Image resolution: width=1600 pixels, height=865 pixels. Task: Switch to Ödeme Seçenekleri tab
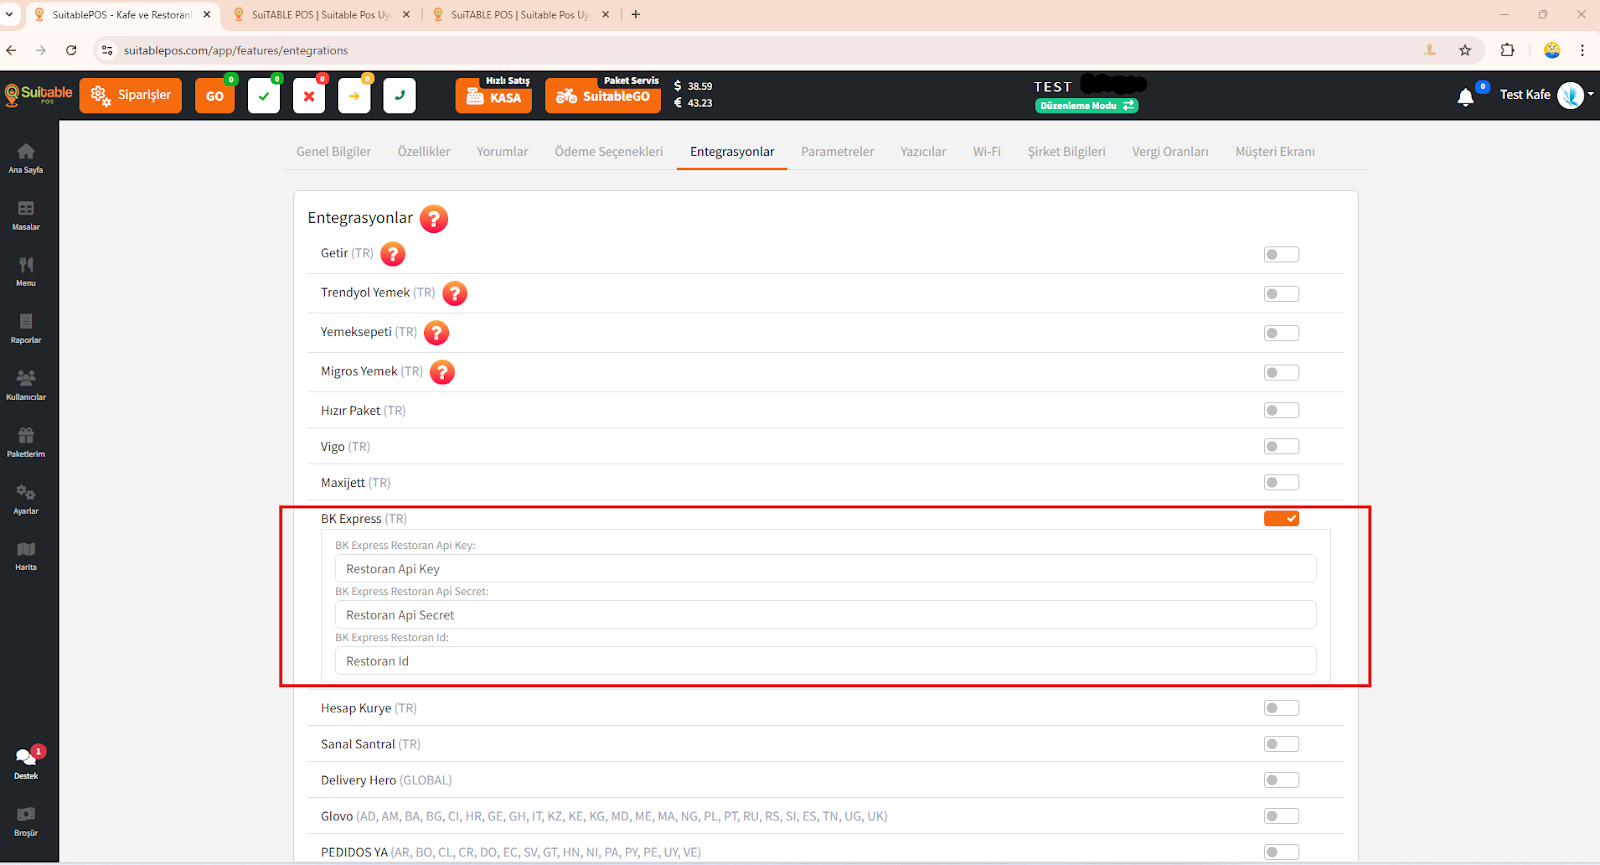609,152
